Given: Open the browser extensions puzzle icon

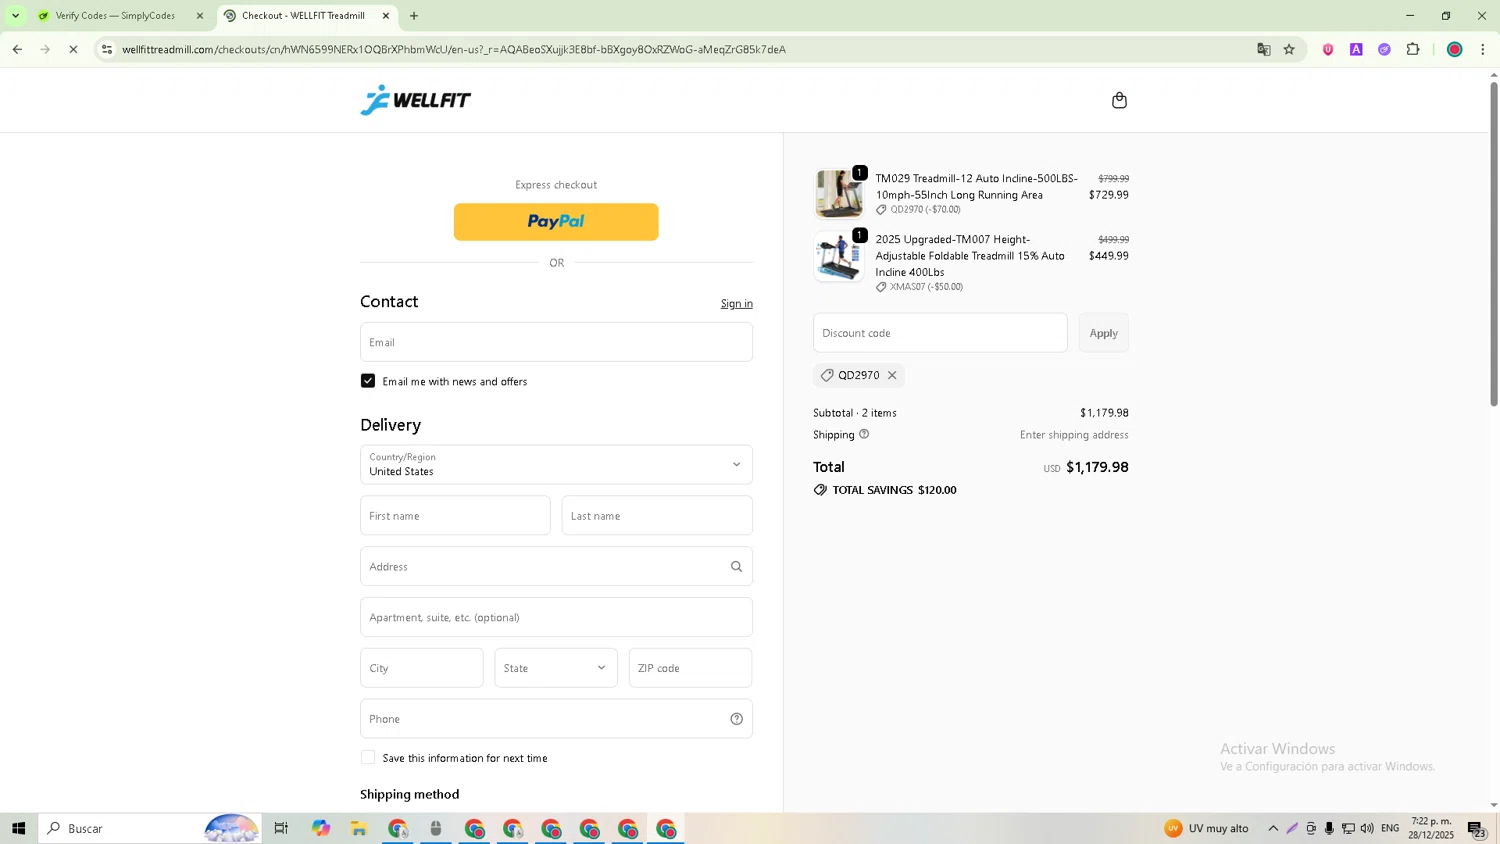Looking at the screenshot, I should click(1413, 49).
